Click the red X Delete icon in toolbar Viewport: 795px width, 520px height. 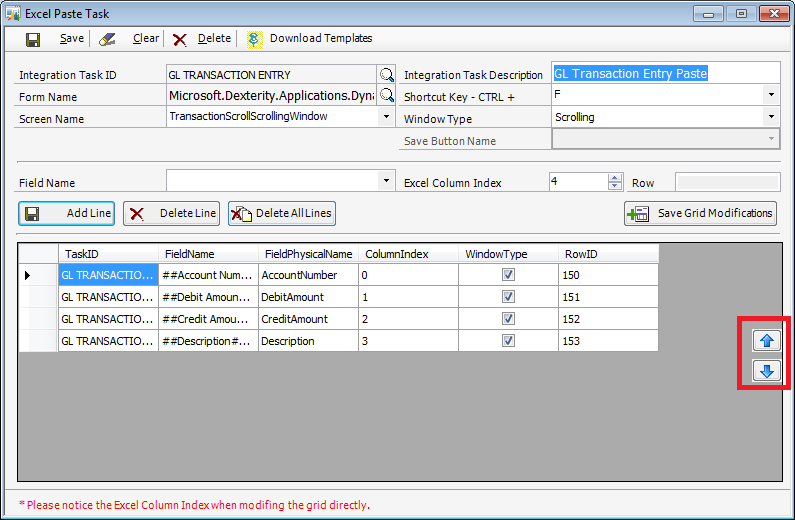(179, 40)
